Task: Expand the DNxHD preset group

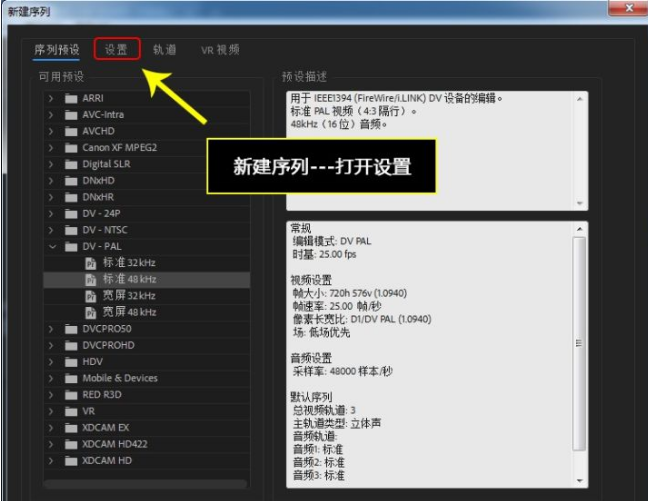Action: (51, 181)
